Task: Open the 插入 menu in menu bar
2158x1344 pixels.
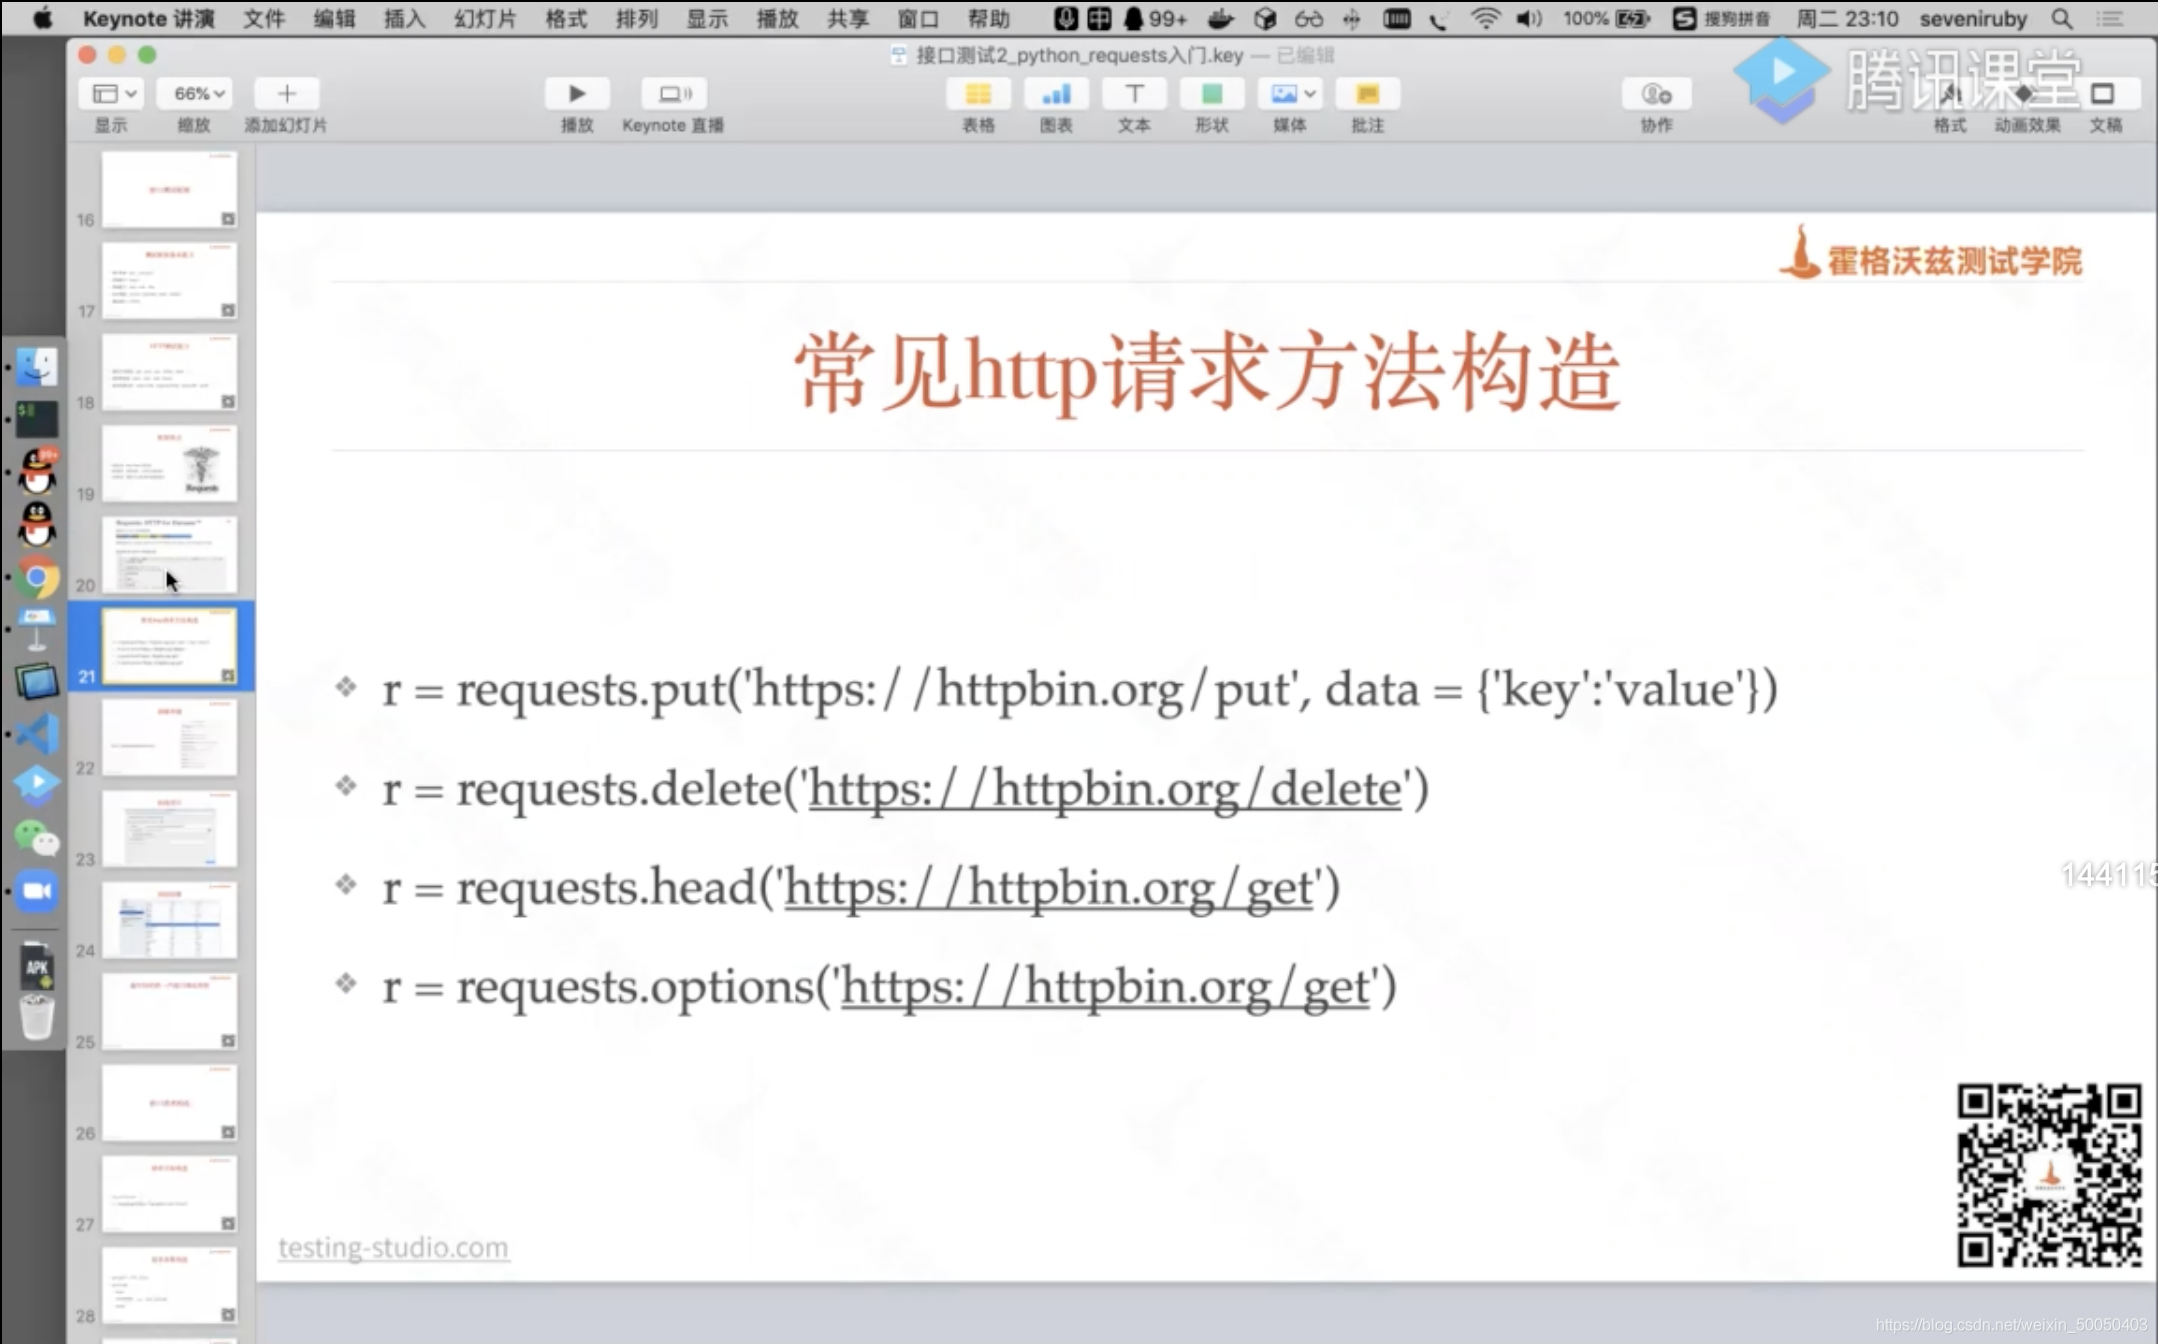Action: coord(404,18)
